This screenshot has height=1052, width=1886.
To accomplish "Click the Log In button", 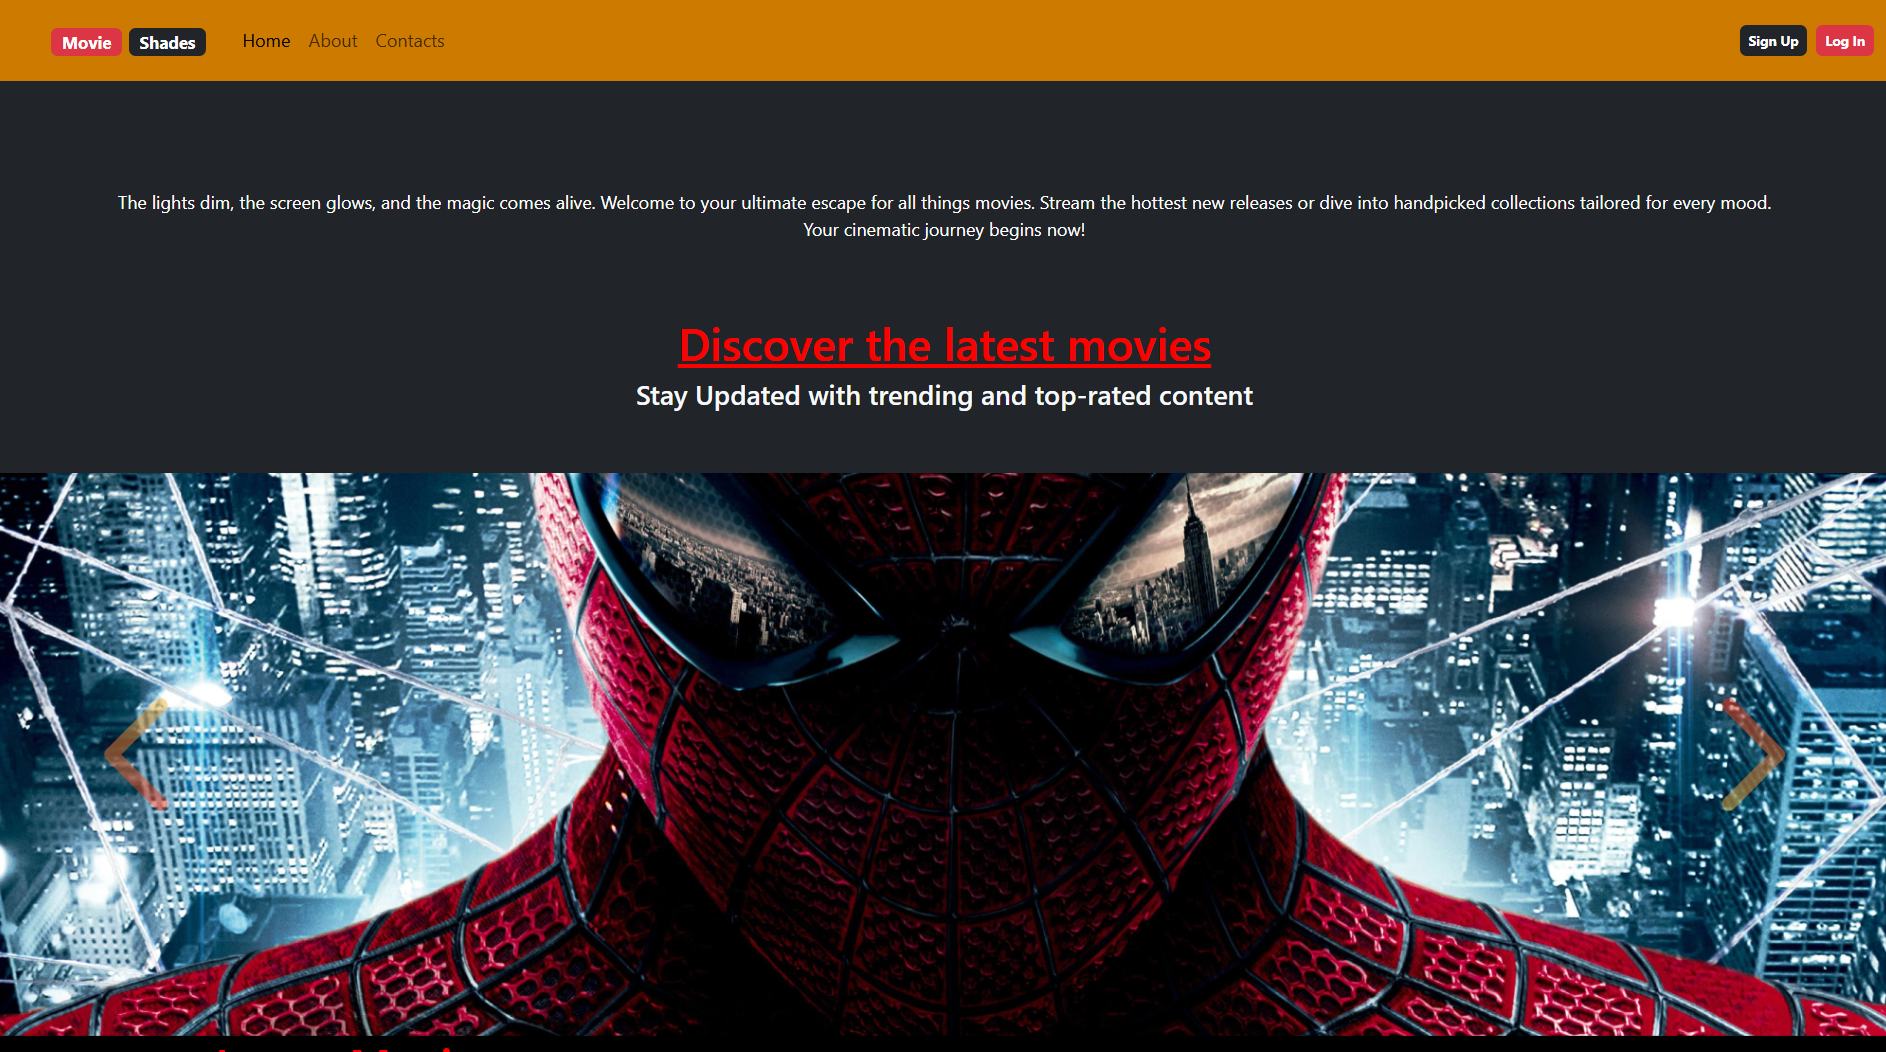I will (x=1844, y=41).
